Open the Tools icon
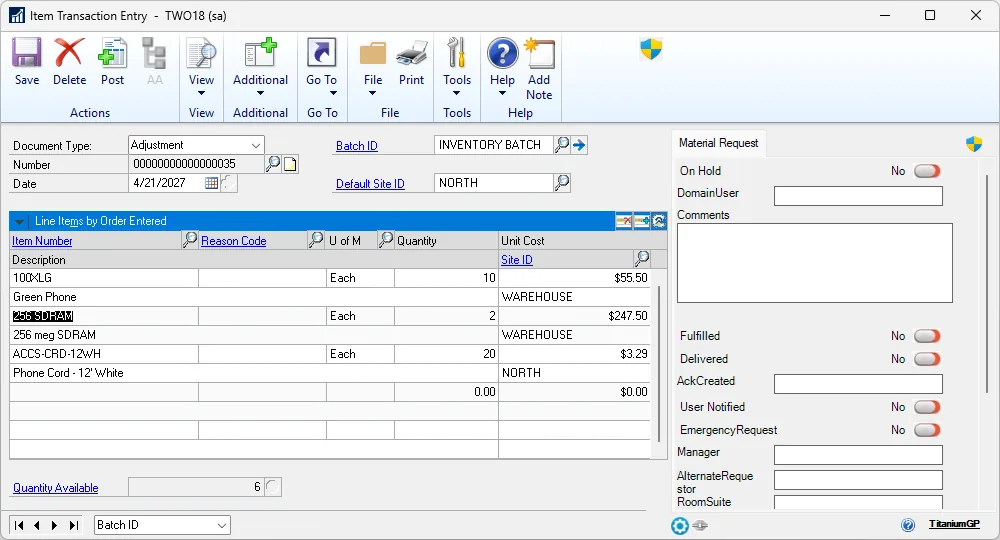Viewport: 1000px width, 540px height. (x=457, y=52)
